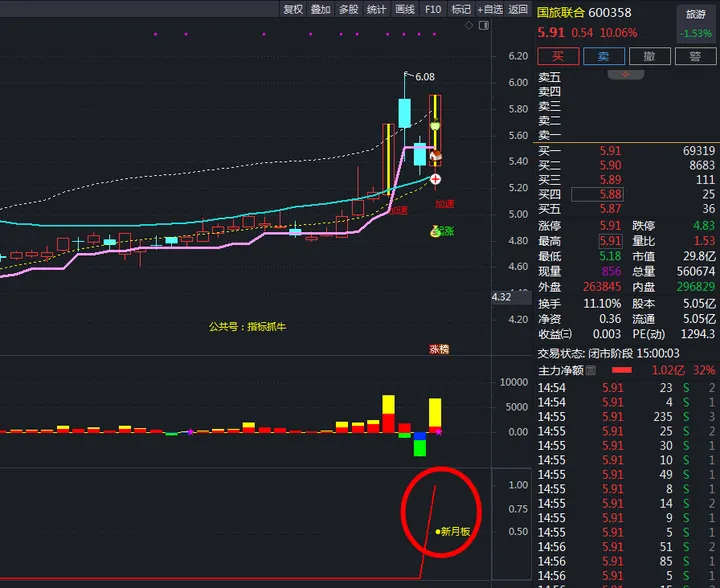Viewport: 720px width, 588px height.
Task: Select the 标记 toolbar option
Action: click(461, 9)
